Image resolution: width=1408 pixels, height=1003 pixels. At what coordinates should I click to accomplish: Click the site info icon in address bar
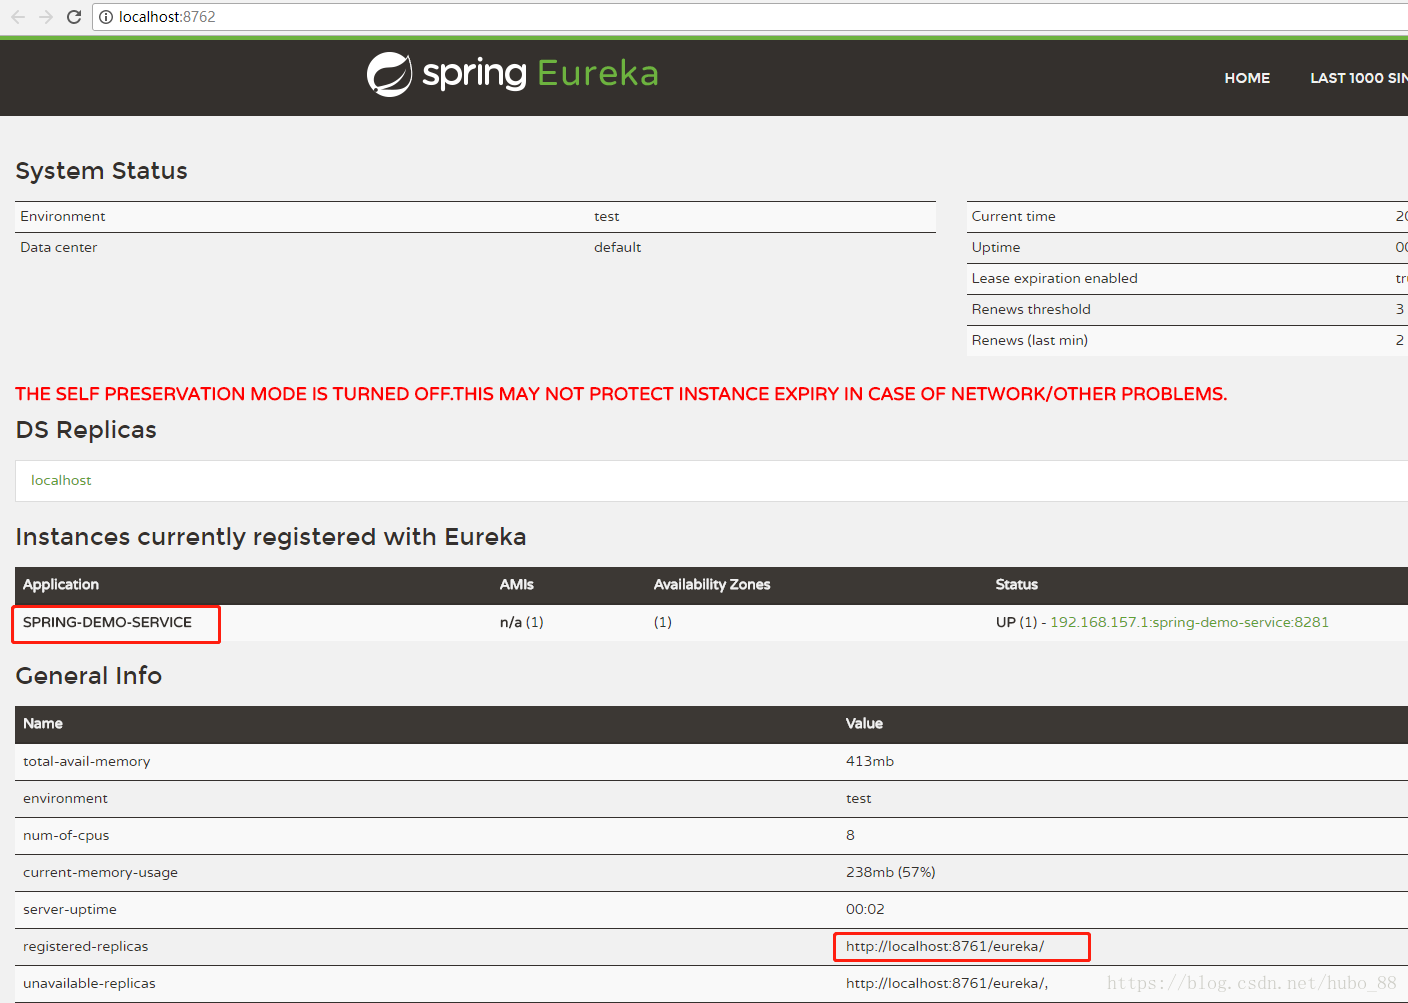tap(106, 17)
